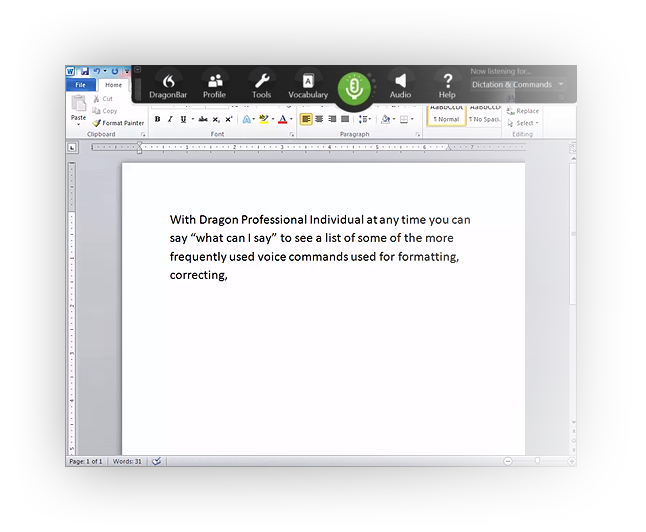Image resolution: width=646 pixels, height=532 pixels.
Task: Toggle italic formatting
Action: point(170,119)
